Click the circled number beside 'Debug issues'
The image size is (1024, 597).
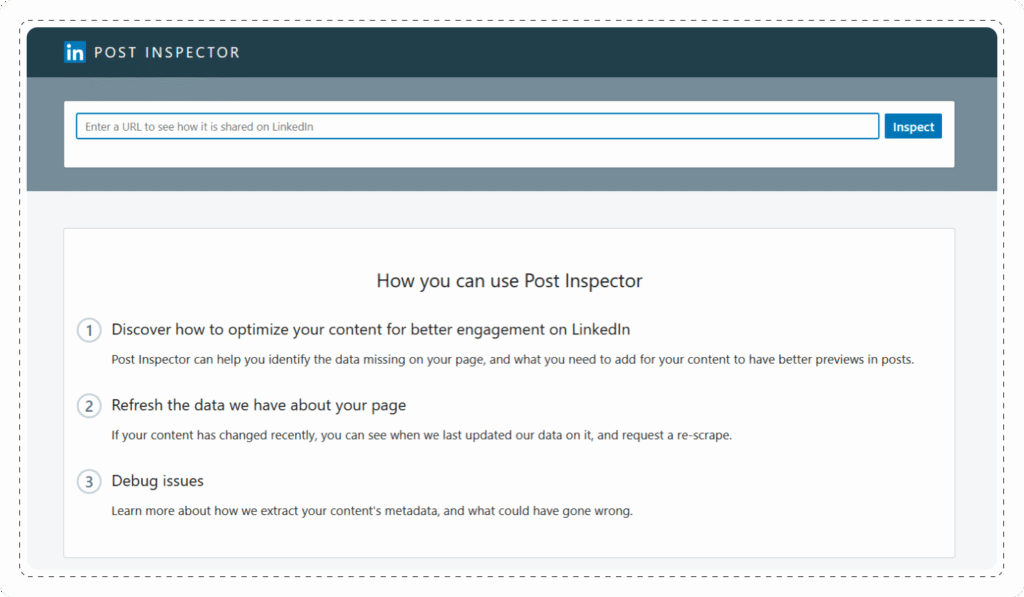88,481
